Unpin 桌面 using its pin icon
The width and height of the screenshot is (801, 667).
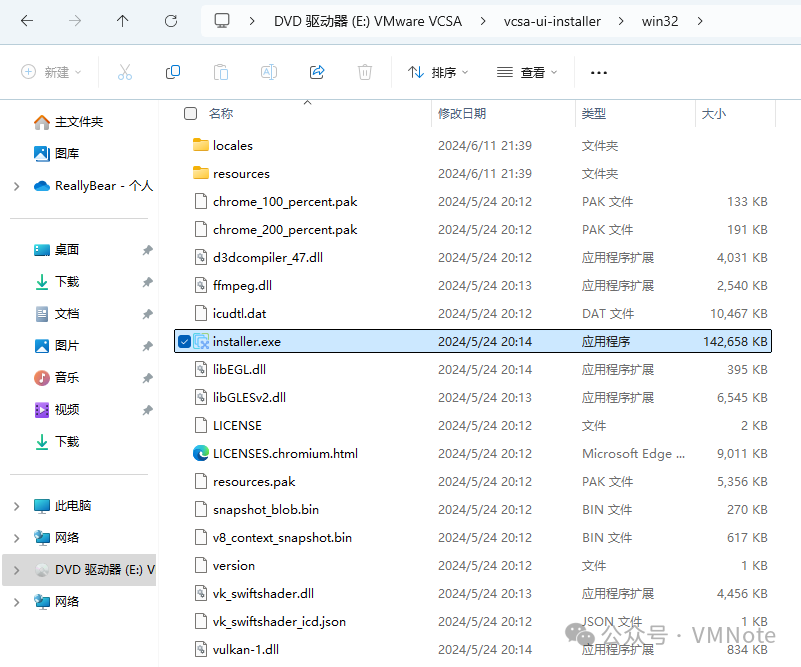click(147, 250)
